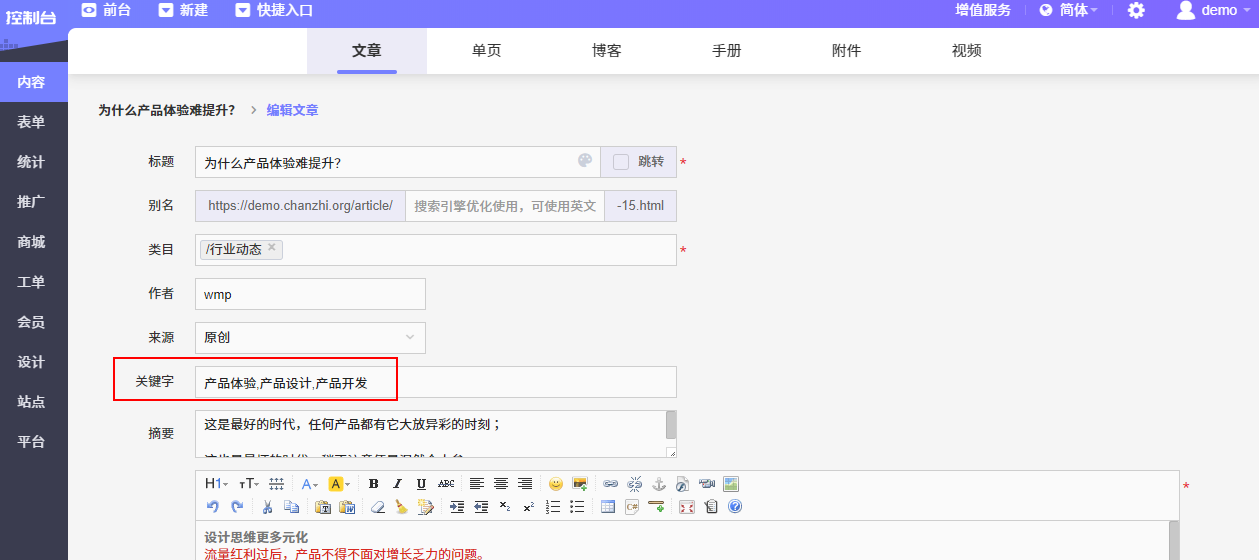Image resolution: width=1259 pixels, height=560 pixels.
Task: Open the 简体 language dropdown
Action: pyautogui.click(x=1068, y=11)
